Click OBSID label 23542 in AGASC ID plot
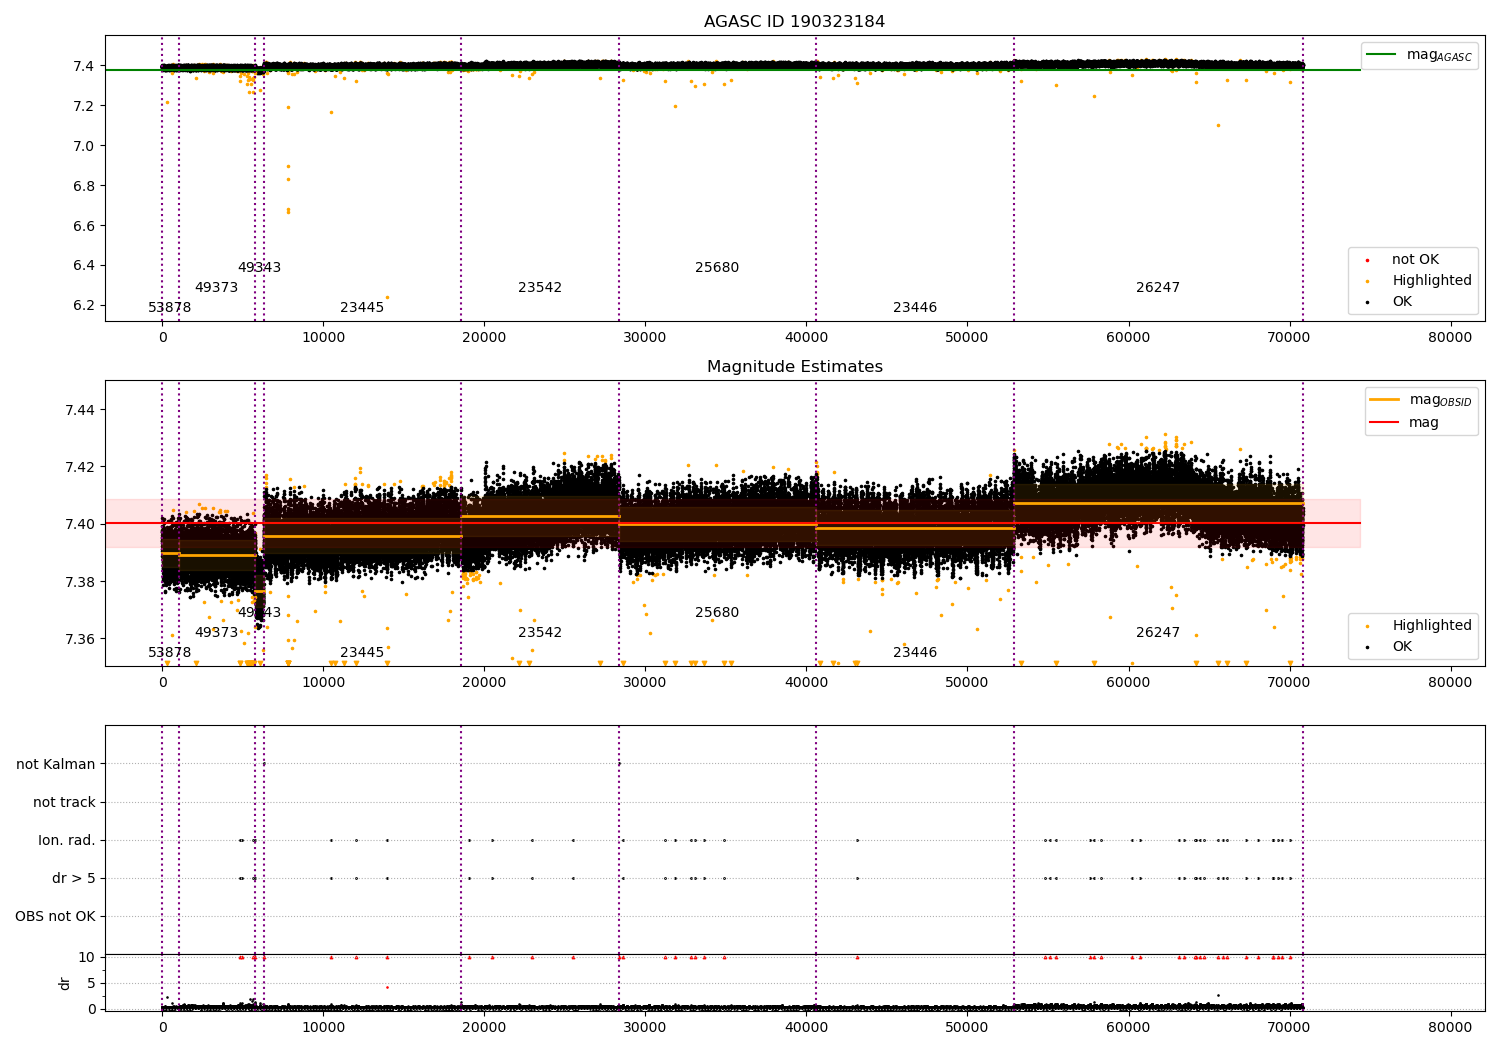Viewport: 1500px width, 1050px height. [540, 288]
